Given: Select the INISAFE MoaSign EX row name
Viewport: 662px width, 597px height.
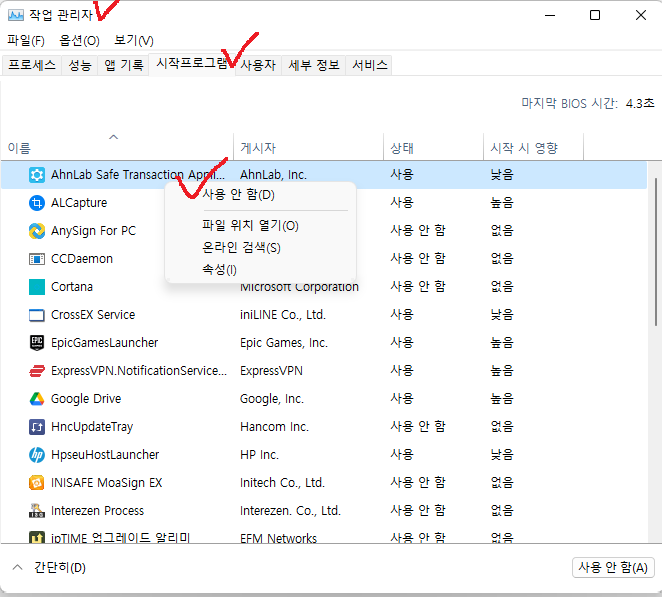Looking at the screenshot, I should pos(106,483).
